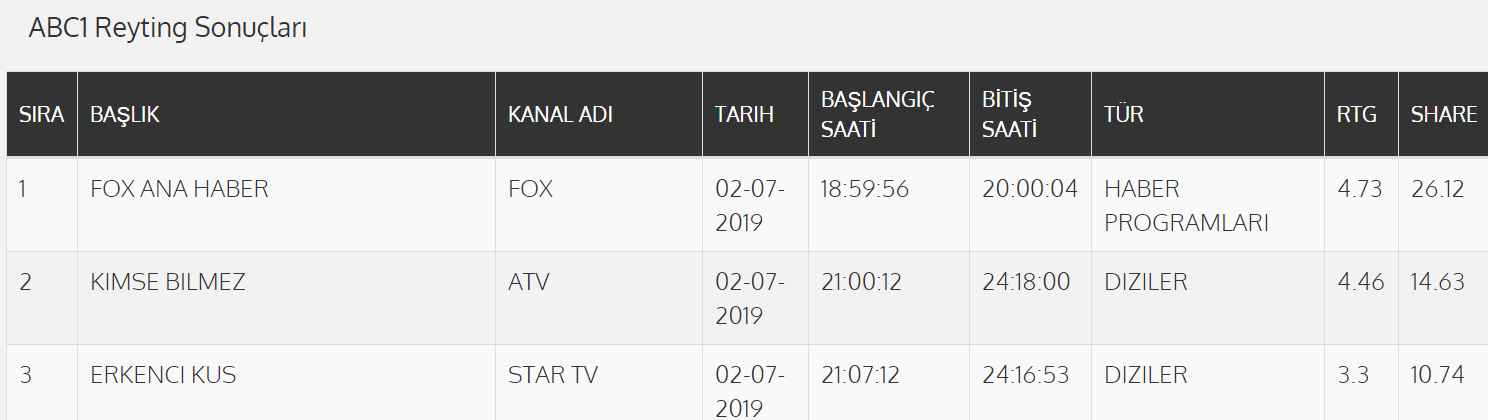Screen dimensions: 1488x420
Task: Click the STAR TV channel cell
Action: 553,375
